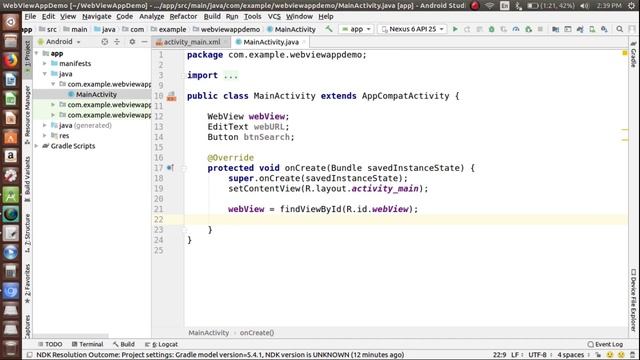Collapse the app node in project tree
The width and height of the screenshot is (640, 360).
coord(37,53)
